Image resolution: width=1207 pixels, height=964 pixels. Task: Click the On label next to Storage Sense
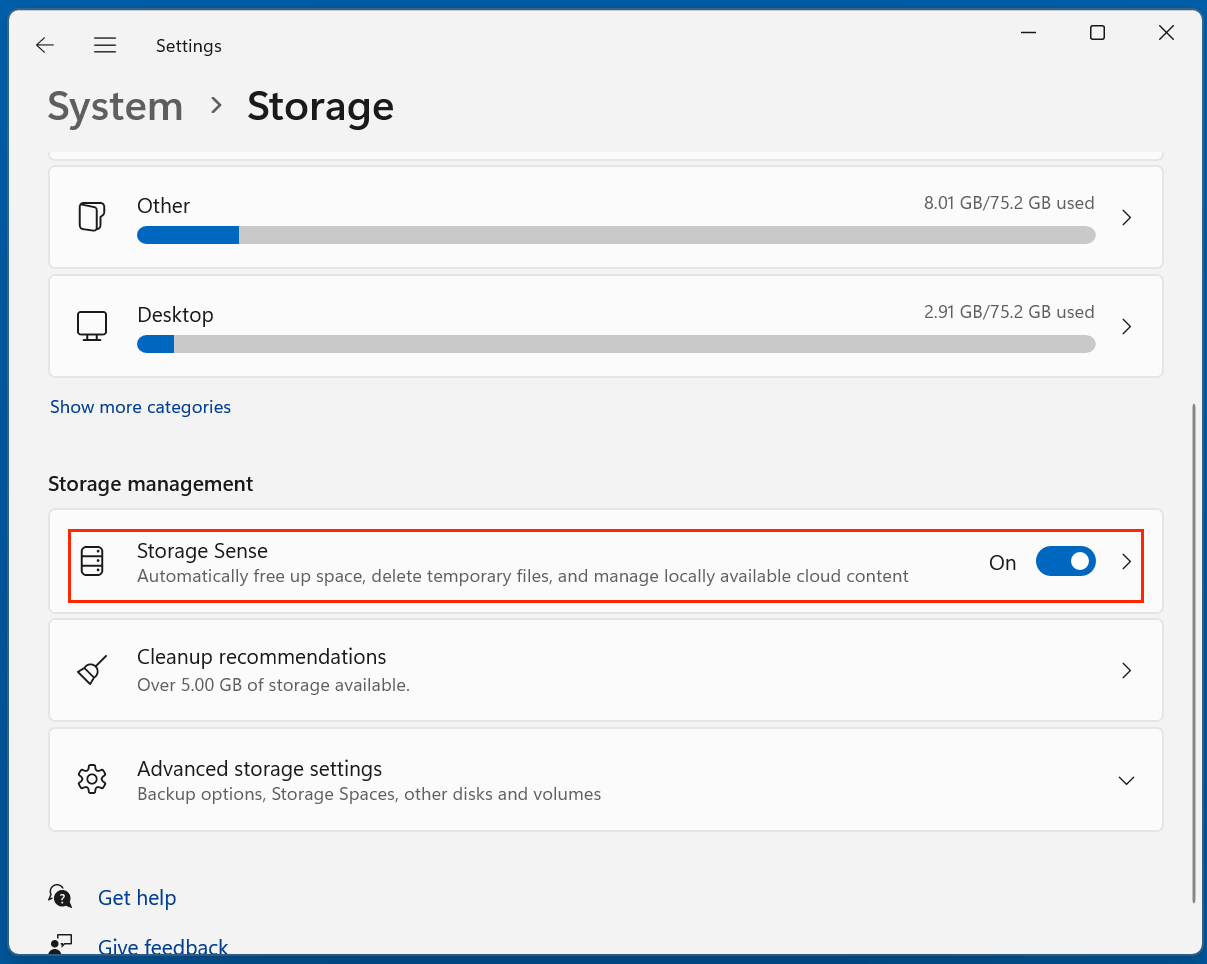pos(1002,563)
